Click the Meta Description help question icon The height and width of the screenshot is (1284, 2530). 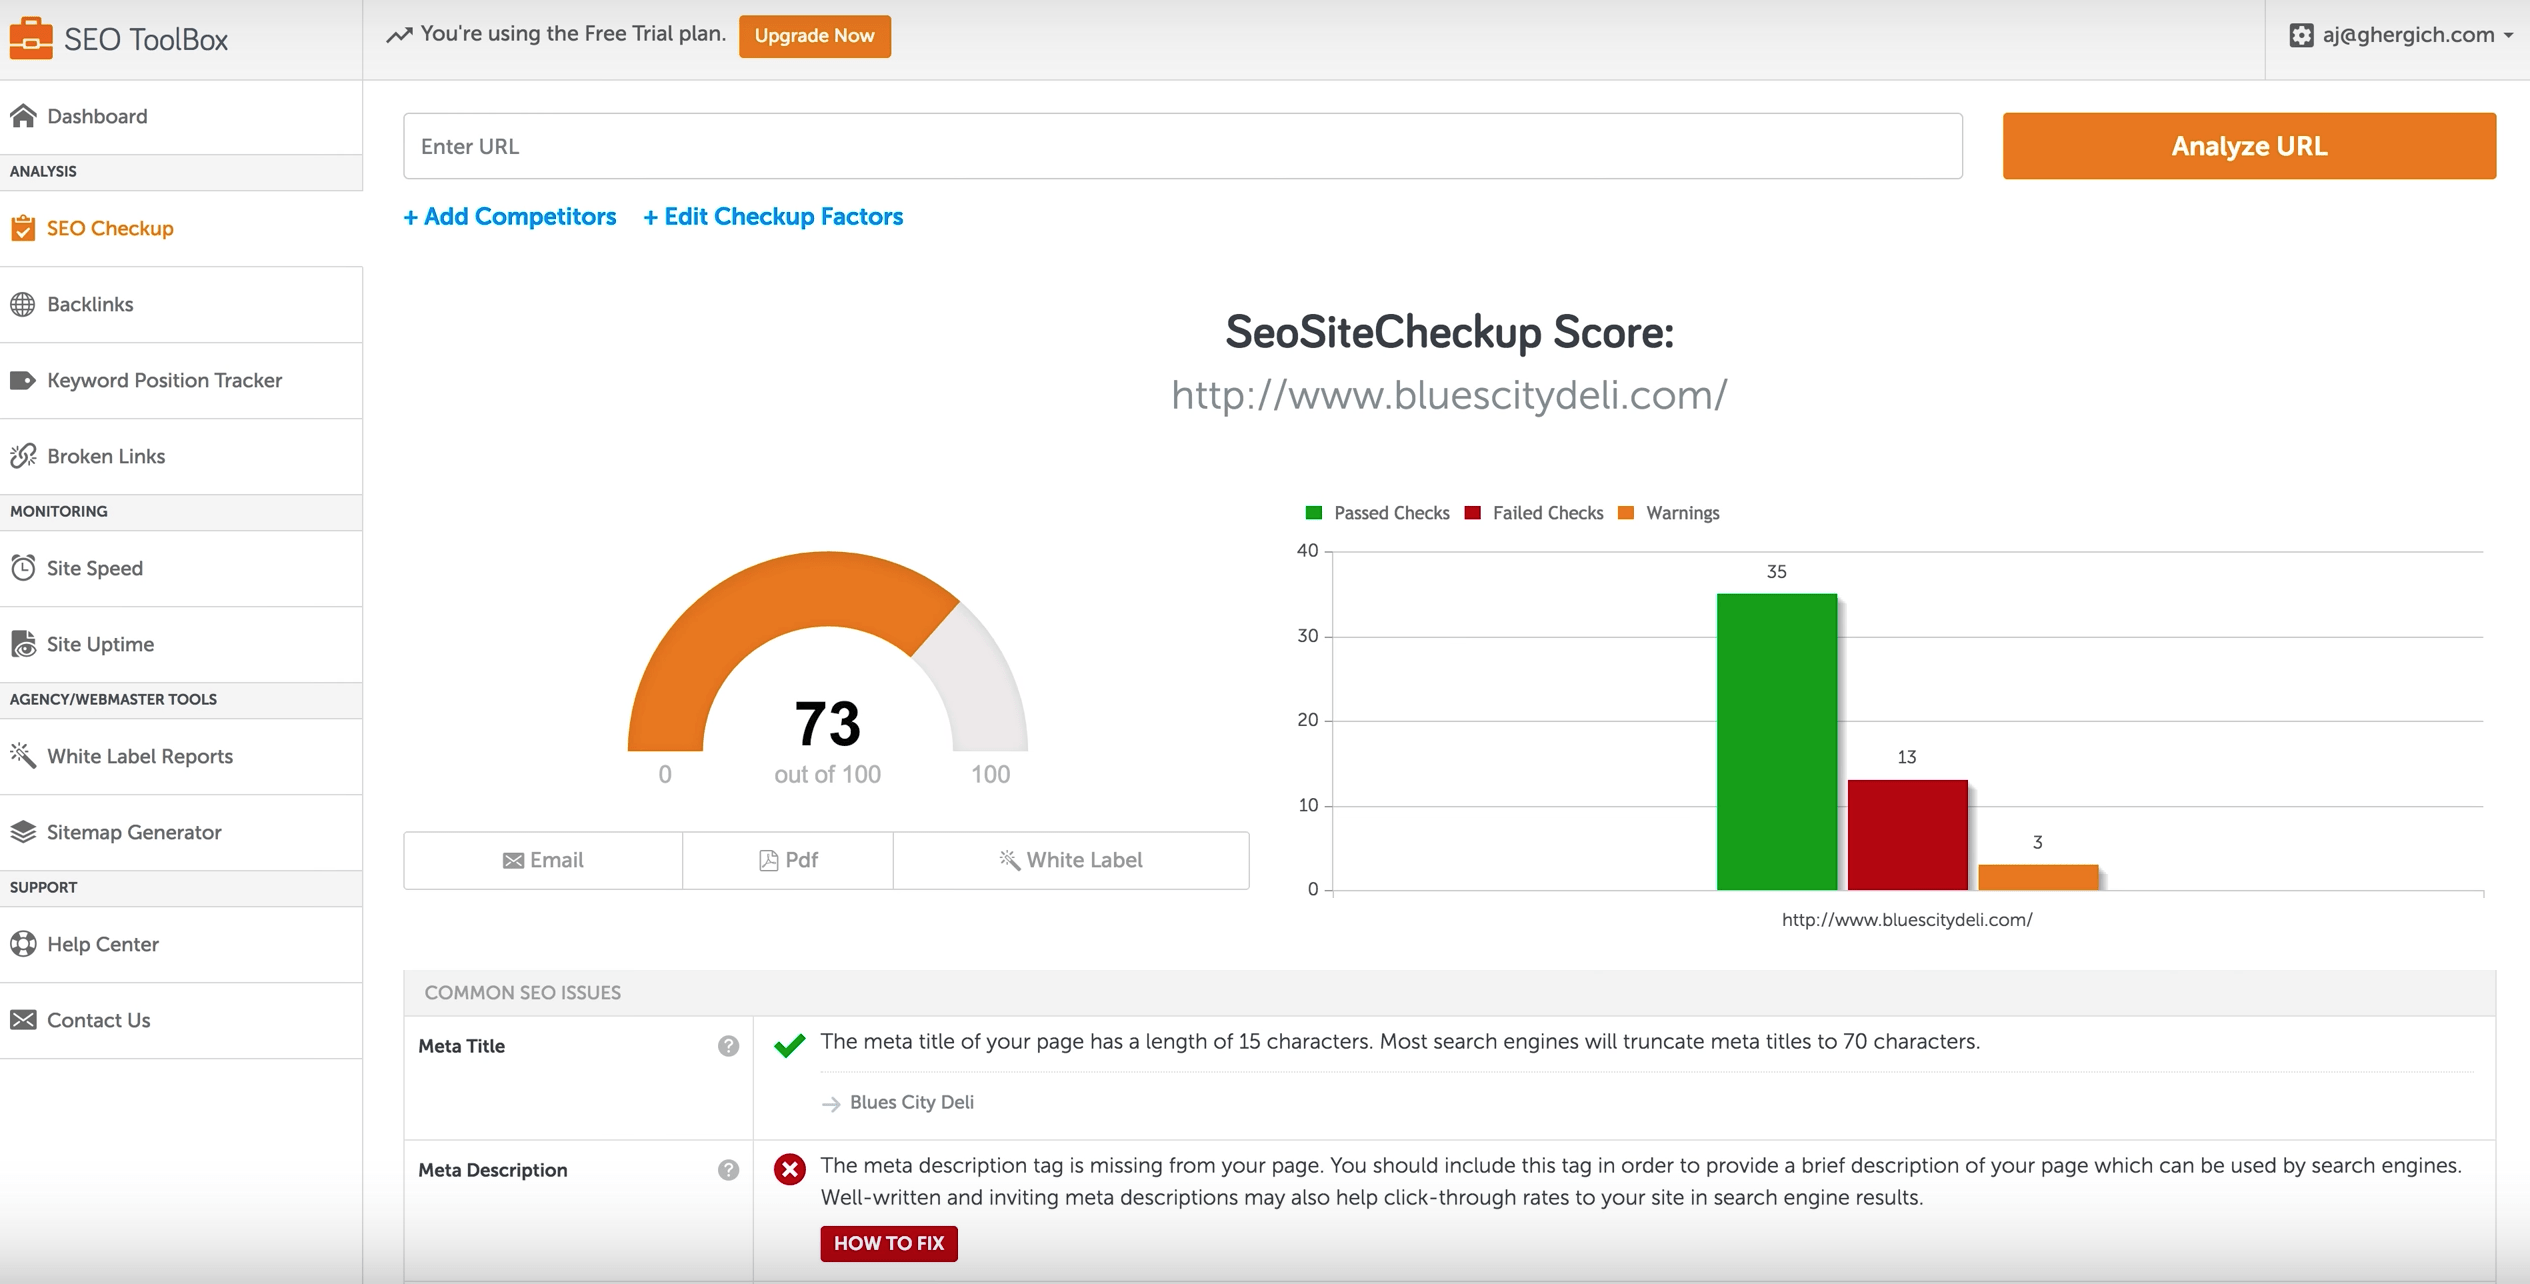click(x=728, y=1170)
